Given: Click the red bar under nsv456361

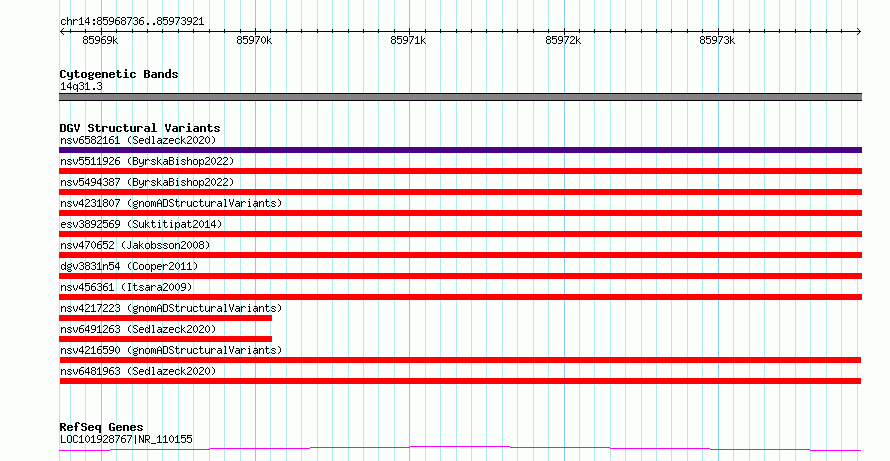Looking at the screenshot, I should coord(460,297).
